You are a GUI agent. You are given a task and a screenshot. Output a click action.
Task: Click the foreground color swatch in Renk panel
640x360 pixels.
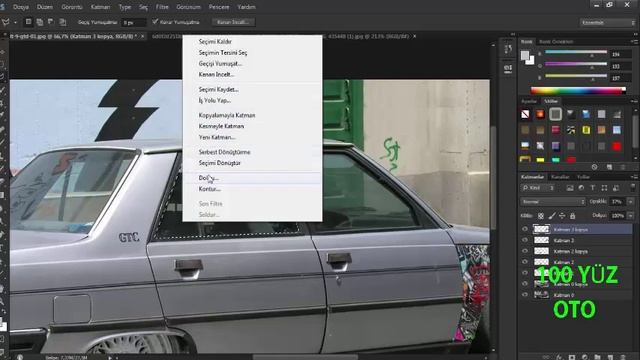525,55
